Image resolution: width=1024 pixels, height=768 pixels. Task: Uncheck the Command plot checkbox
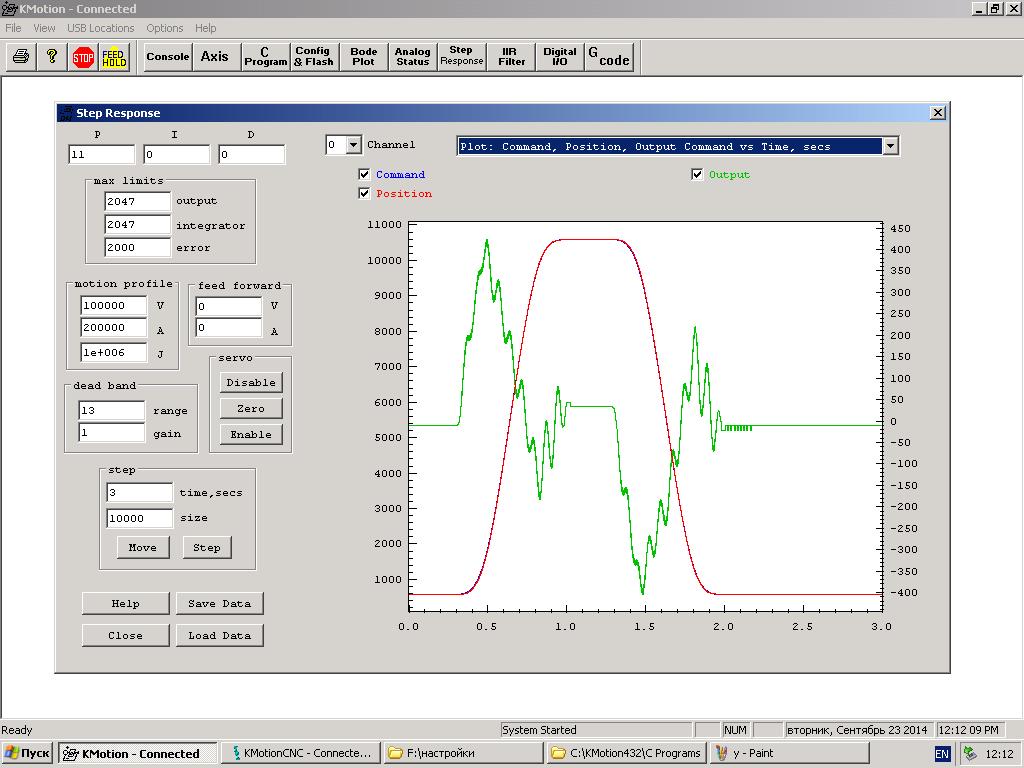pyautogui.click(x=364, y=175)
